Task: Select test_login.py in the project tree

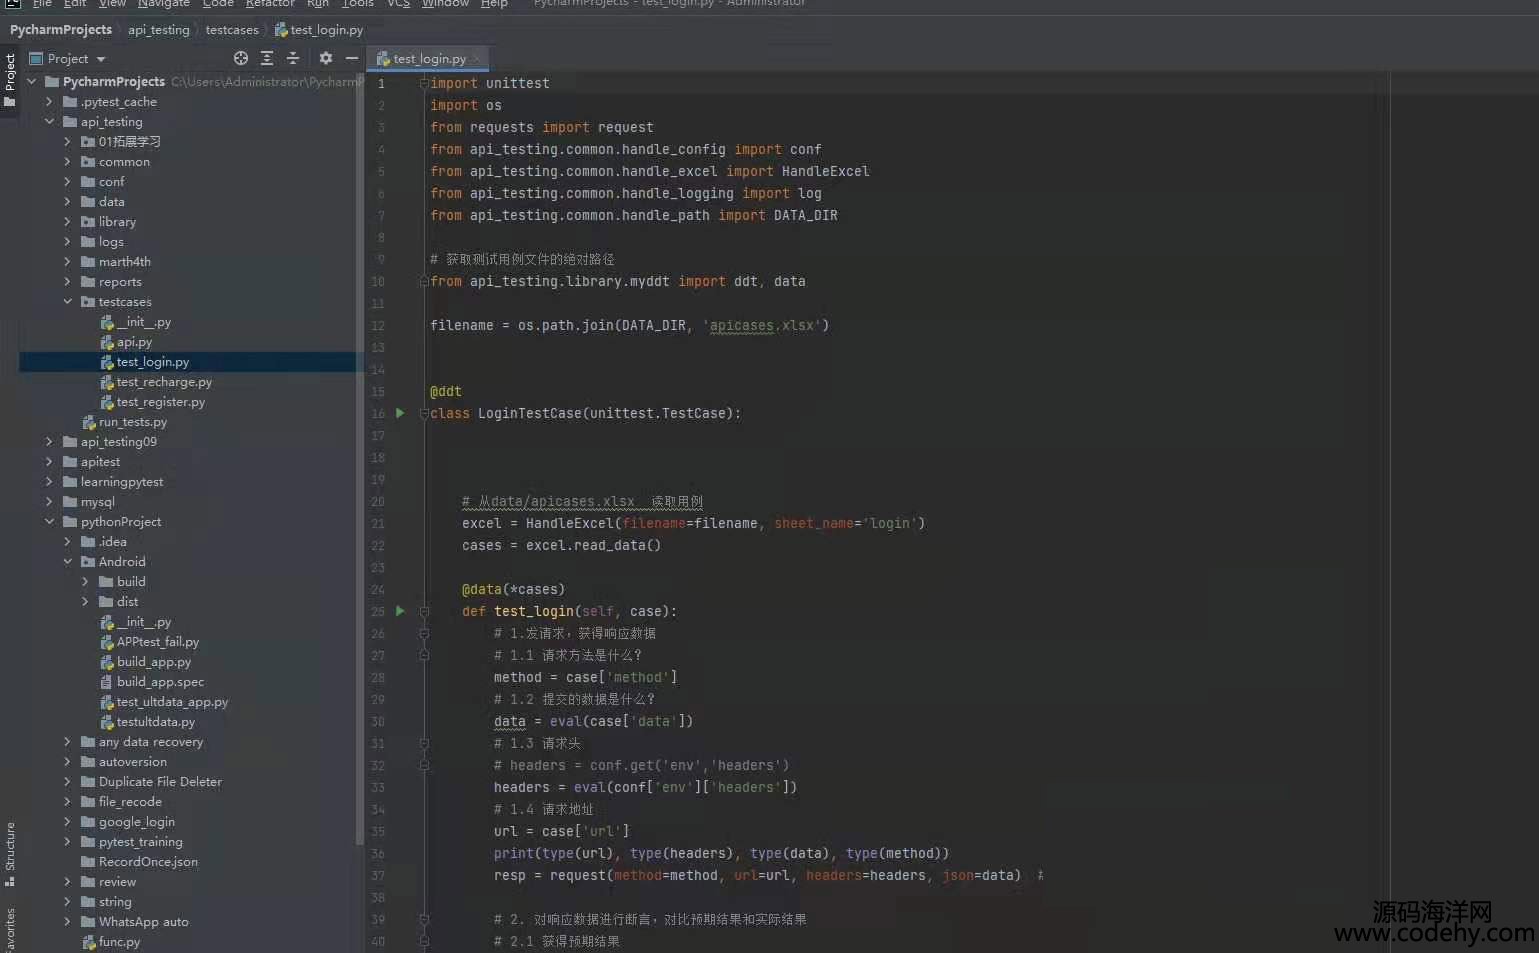Action: [152, 362]
